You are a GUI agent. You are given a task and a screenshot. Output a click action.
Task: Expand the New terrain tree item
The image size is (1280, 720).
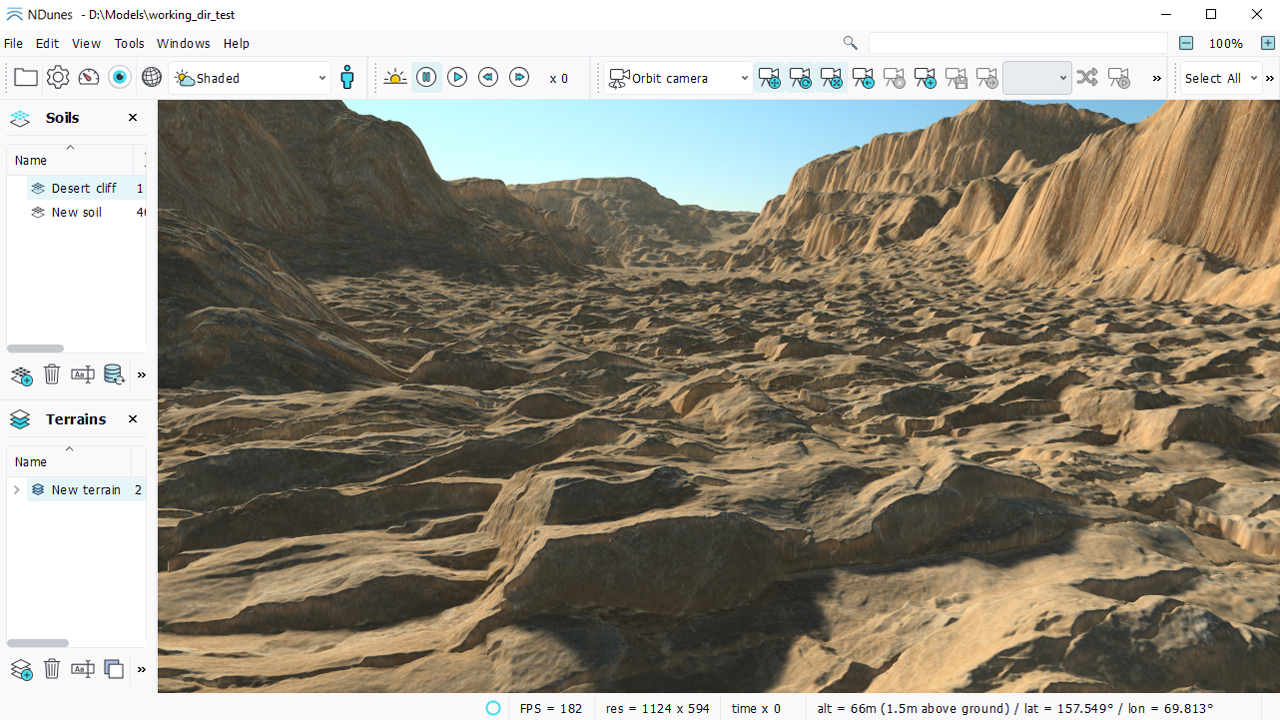pyautogui.click(x=16, y=490)
